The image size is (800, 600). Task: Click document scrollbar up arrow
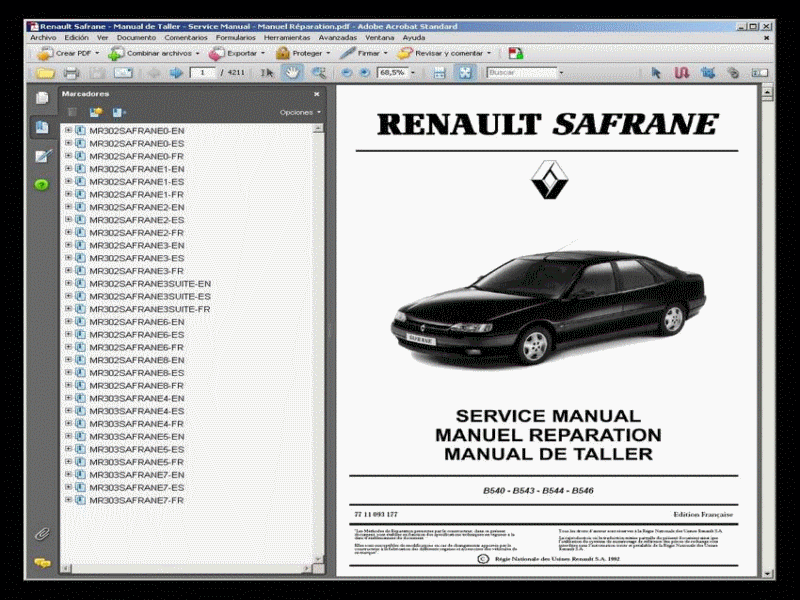coord(767,92)
